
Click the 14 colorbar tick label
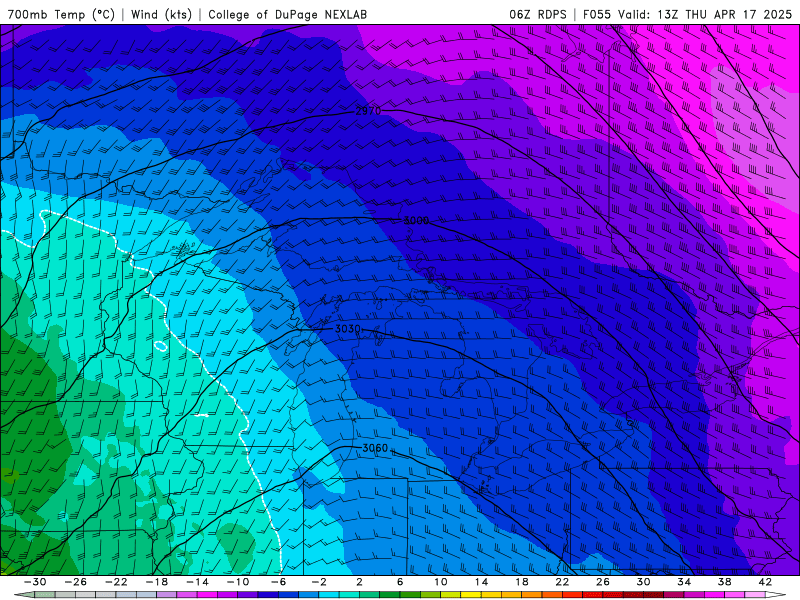pyautogui.click(x=481, y=582)
